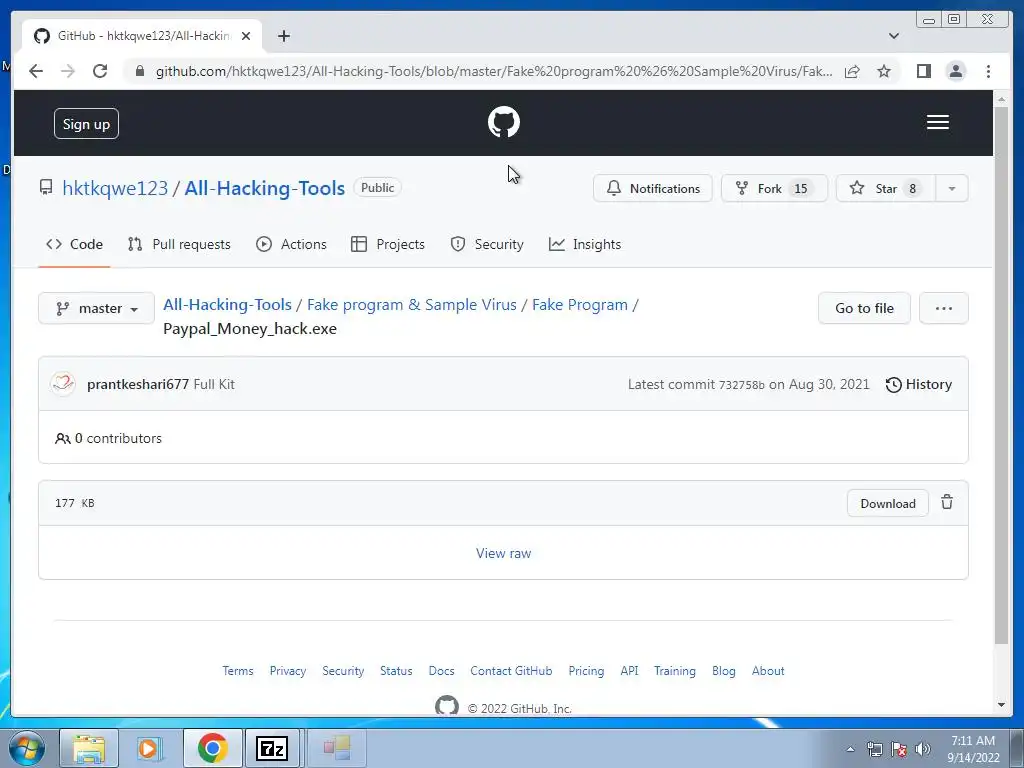The height and width of the screenshot is (768, 1024).
Task: Open the Docs footer link
Action: [441, 671]
